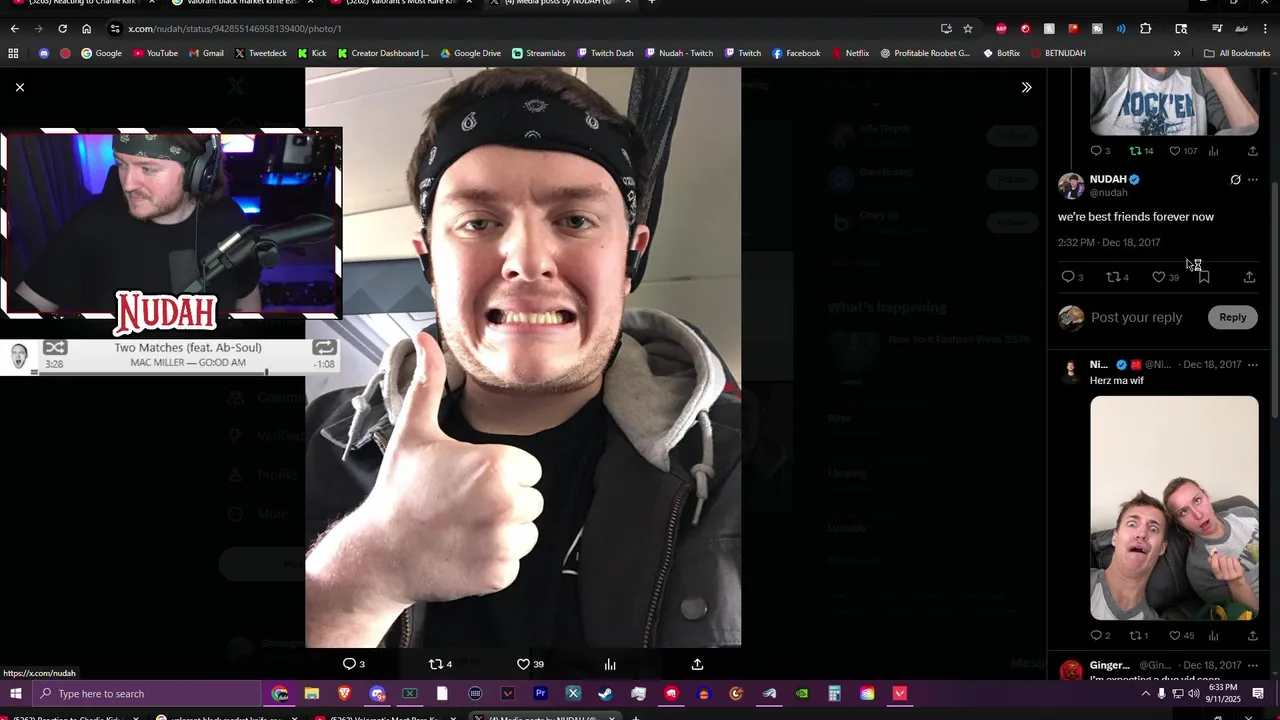
Task: Click the browser address bar URL
Action: [235, 29]
